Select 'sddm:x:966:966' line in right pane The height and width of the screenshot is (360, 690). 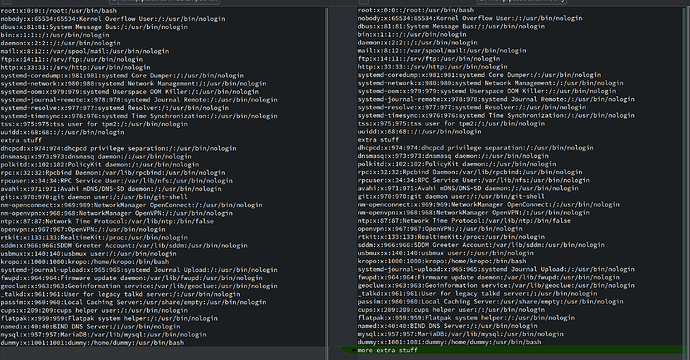coord(481,245)
